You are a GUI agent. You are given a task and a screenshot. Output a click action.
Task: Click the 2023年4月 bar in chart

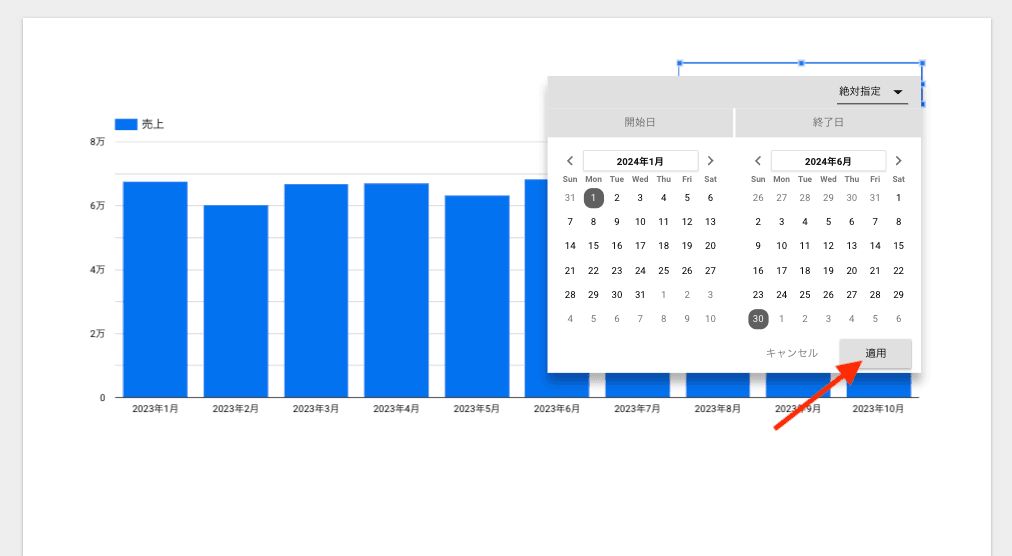click(396, 290)
